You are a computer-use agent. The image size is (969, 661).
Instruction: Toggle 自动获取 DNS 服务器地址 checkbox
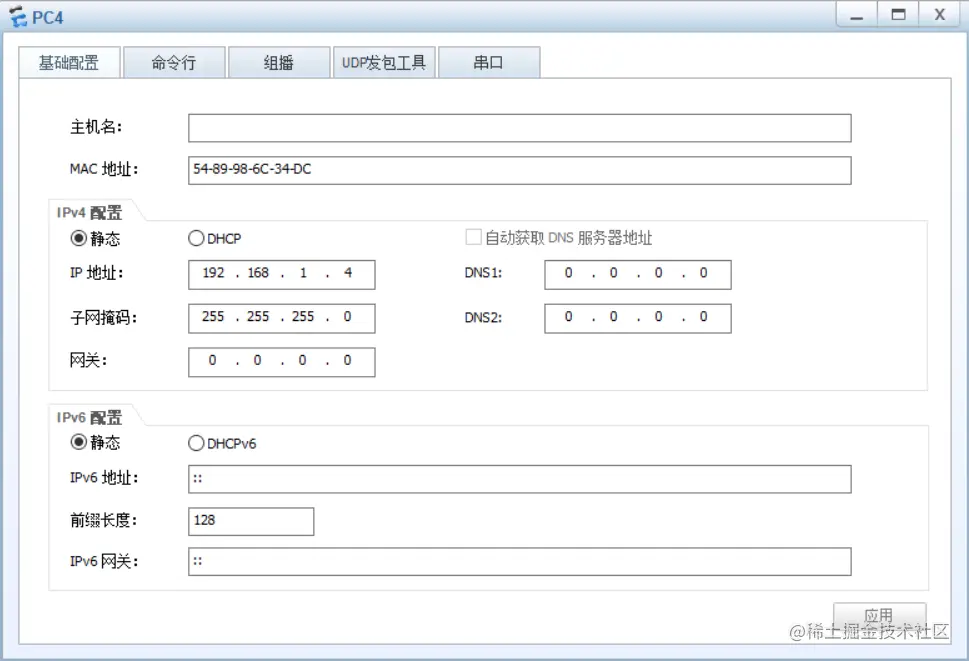(x=473, y=237)
